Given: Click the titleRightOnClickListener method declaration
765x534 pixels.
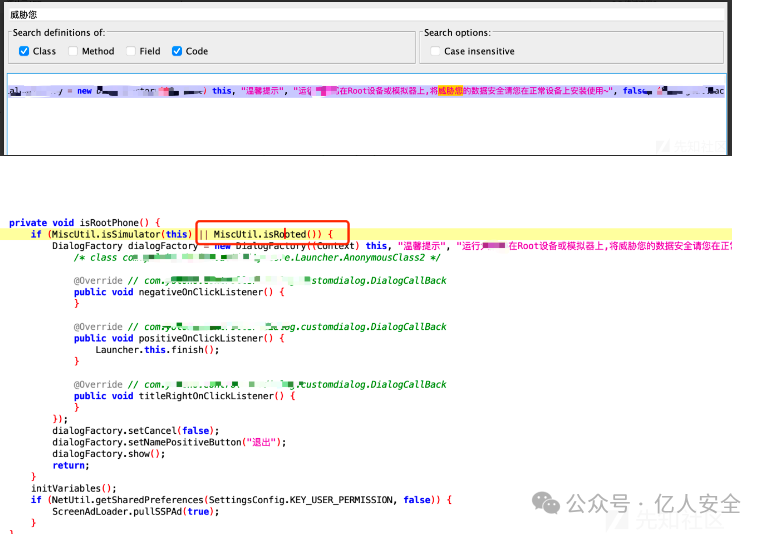Looking at the screenshot, I should point(205,395).
